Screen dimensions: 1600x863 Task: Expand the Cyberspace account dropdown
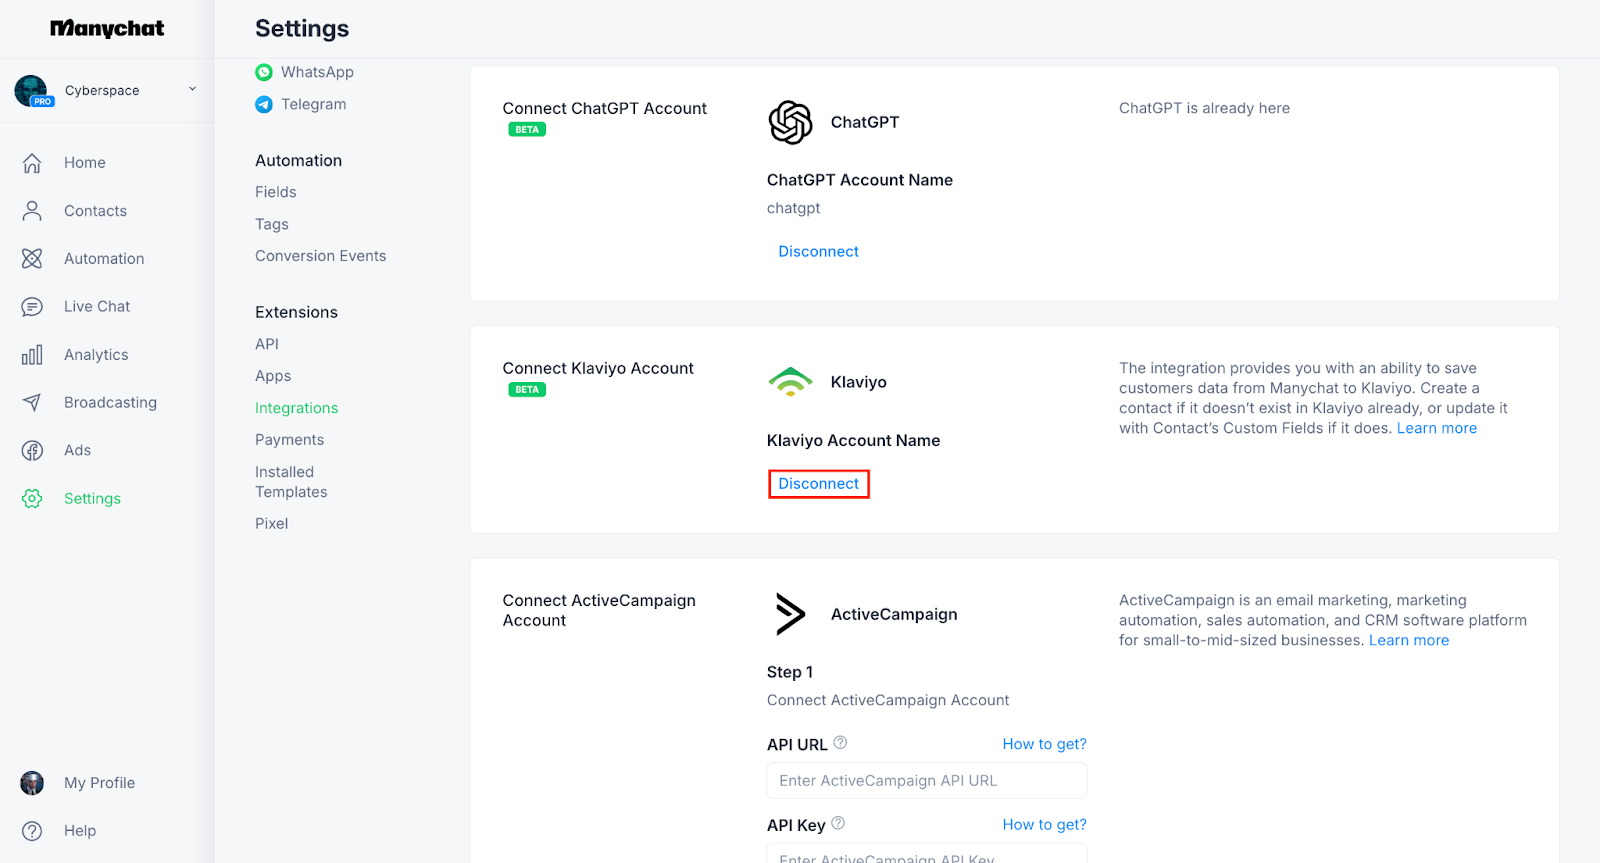click(192, 90)
